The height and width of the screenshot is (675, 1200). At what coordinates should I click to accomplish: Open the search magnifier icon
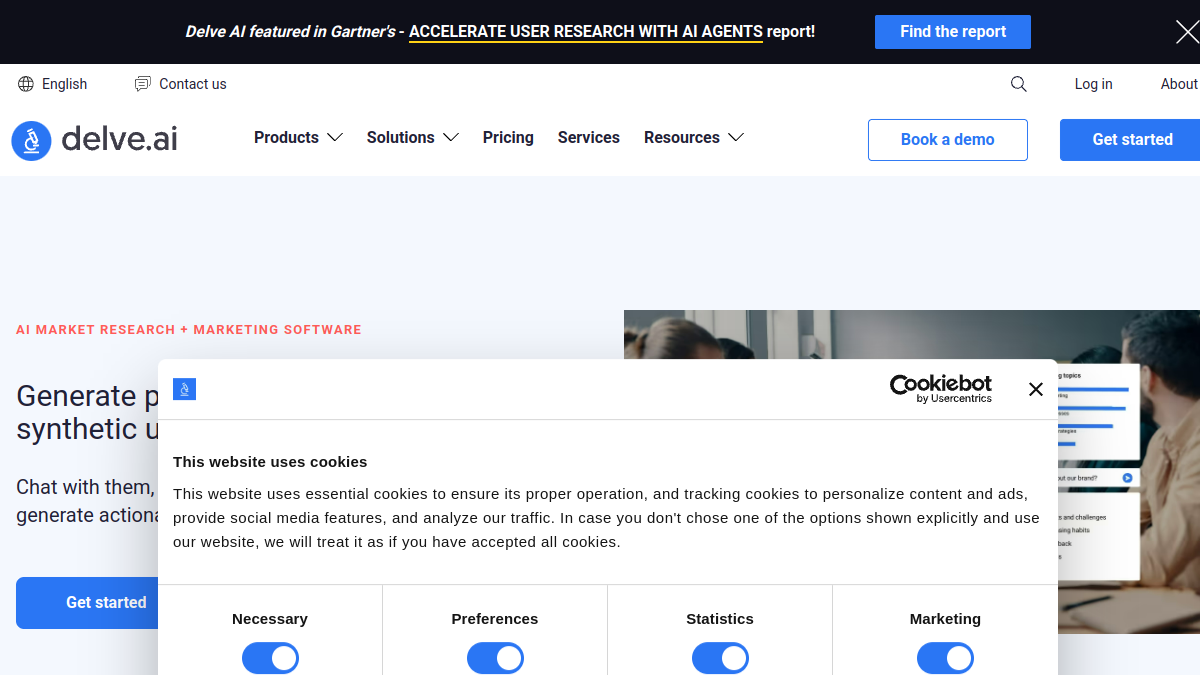tap(1019, 84)
